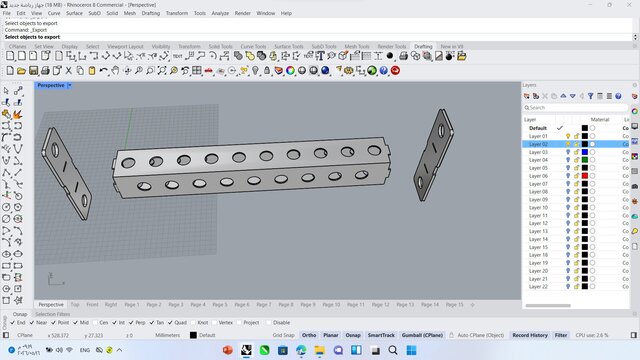Click Record History in the status bar
Image resolution: width=640 pixels, height=360 pixels.
[x=530, y=335]
